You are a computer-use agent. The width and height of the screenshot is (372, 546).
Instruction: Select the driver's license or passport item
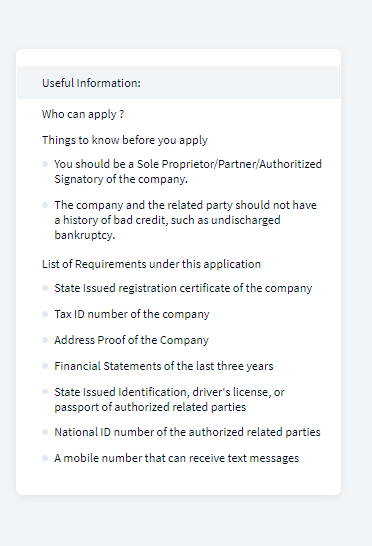coord(169,399)
